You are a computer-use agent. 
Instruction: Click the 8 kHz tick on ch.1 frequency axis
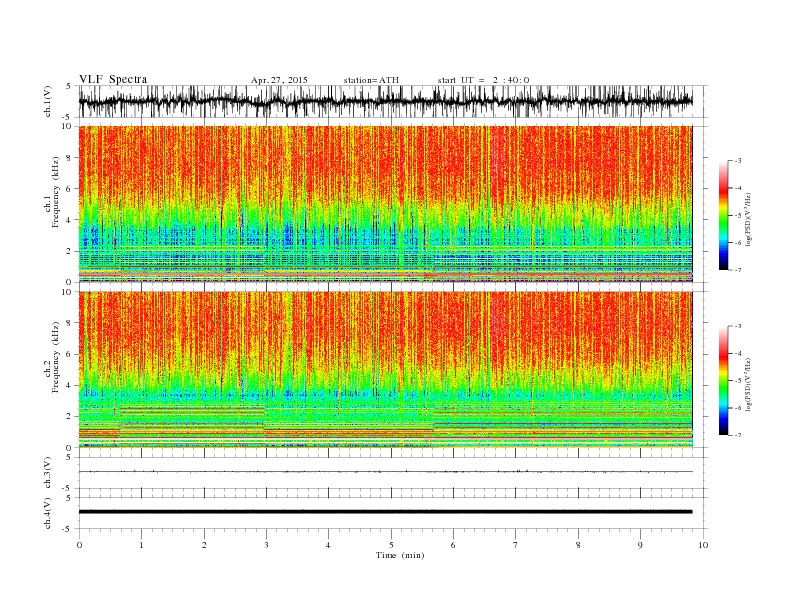[x=70, y=158]
